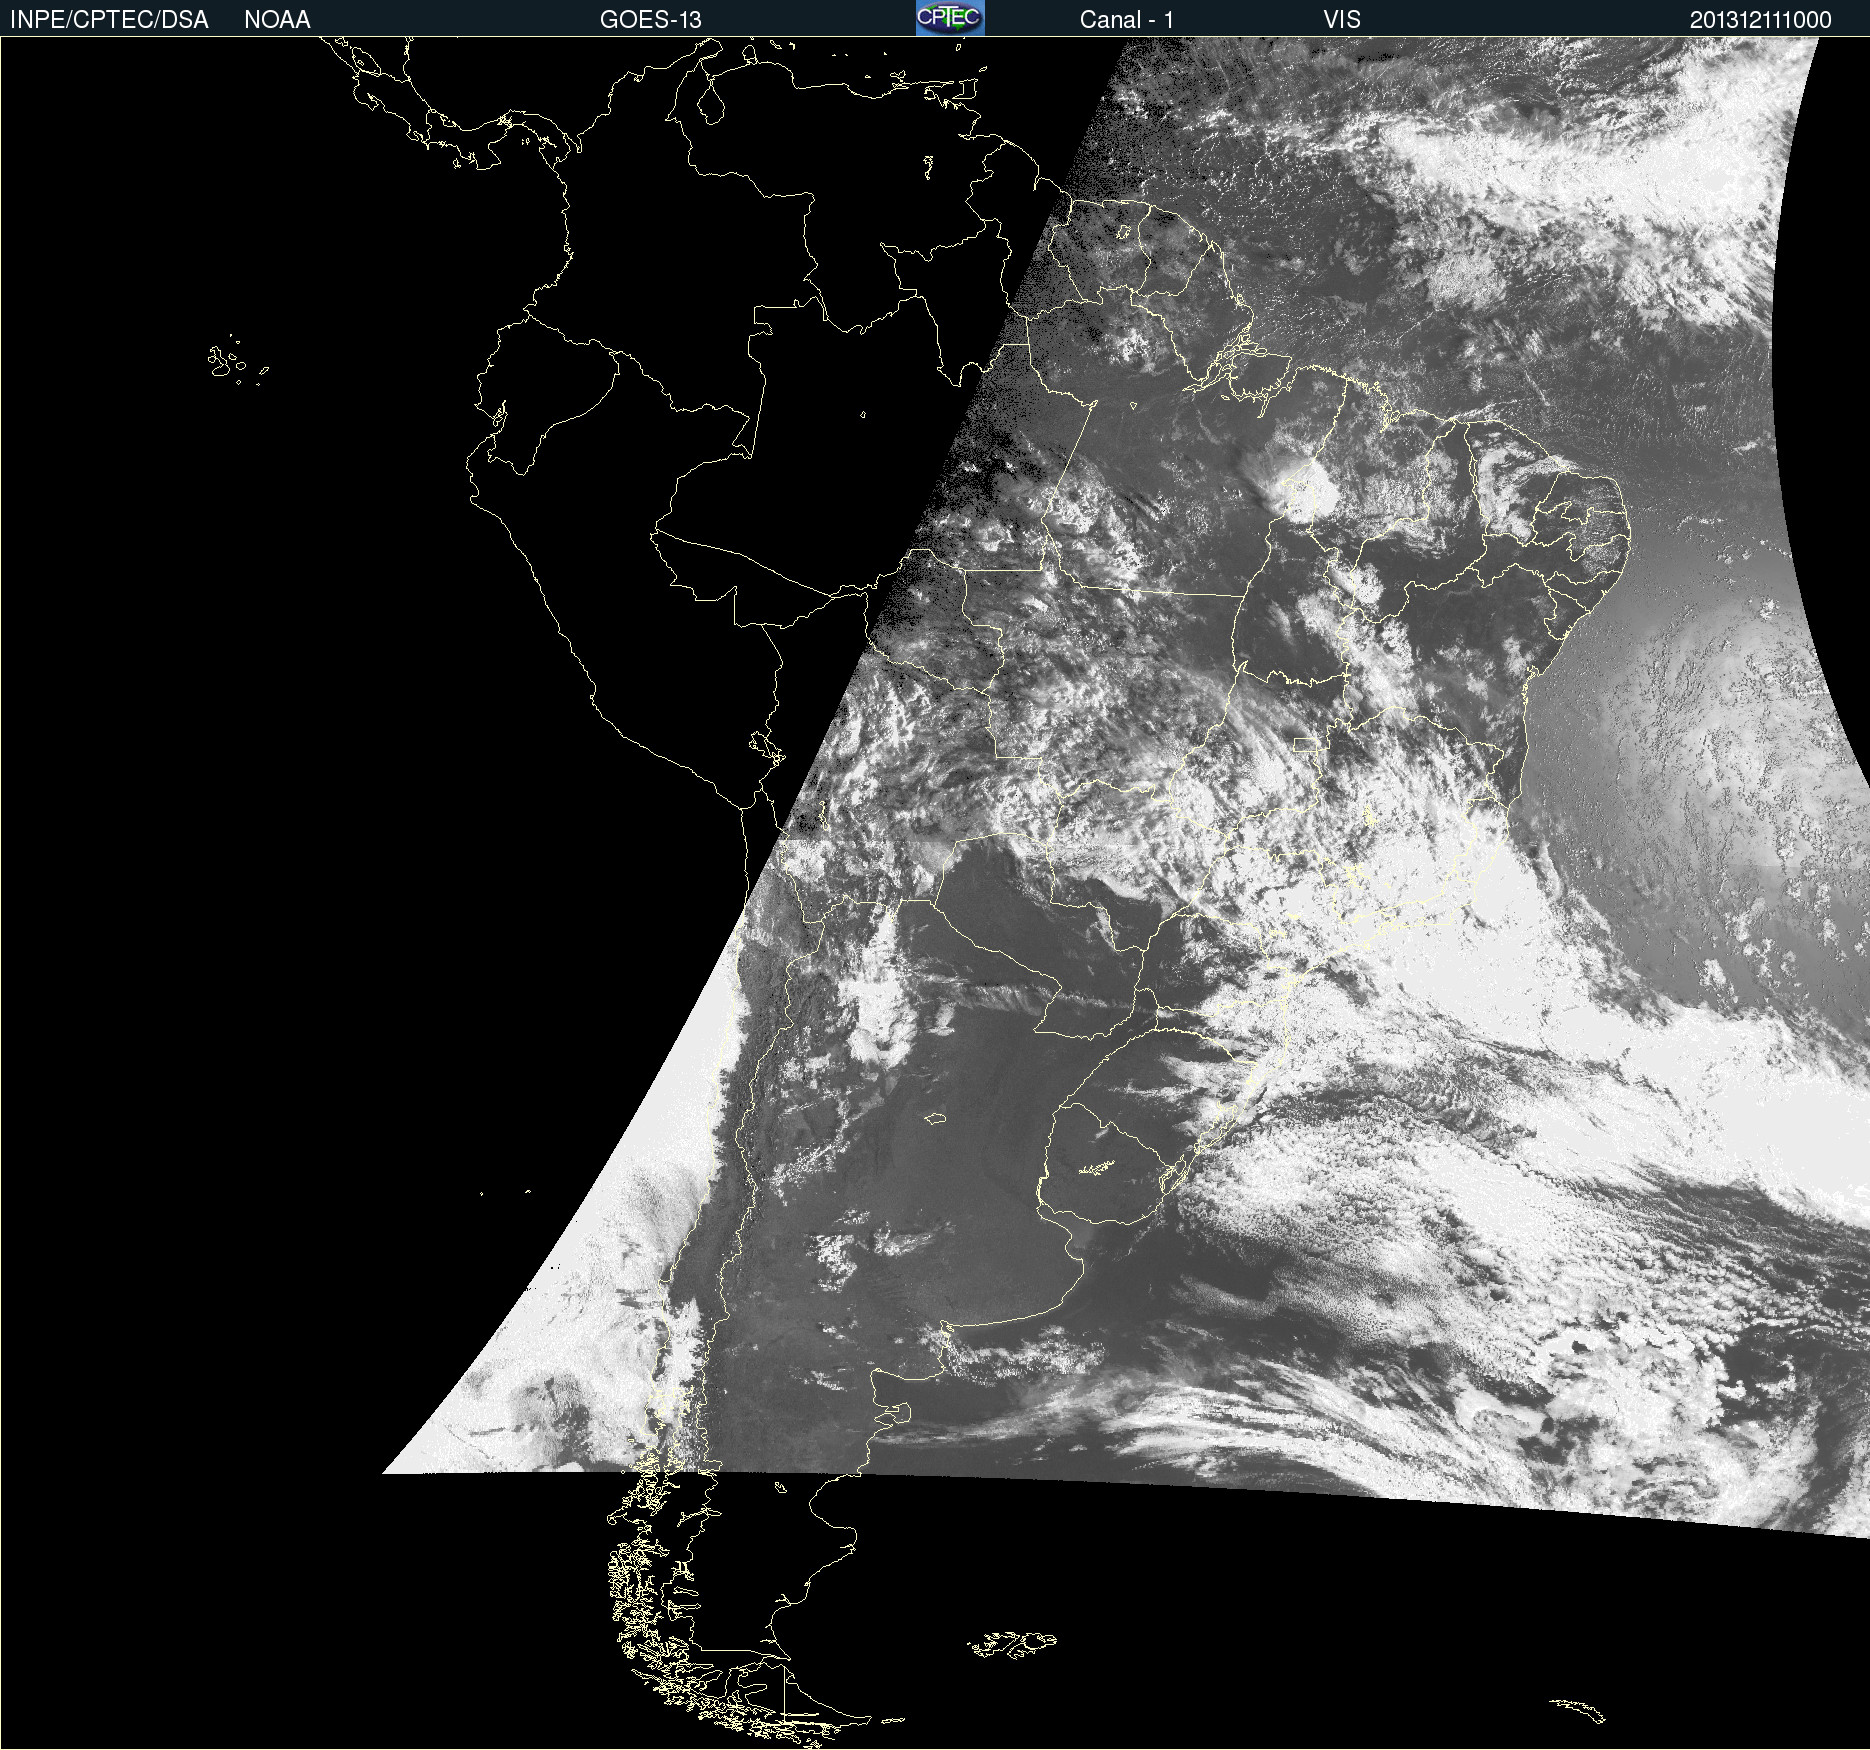Select the 201312111000 timestamp text
This screenshot has height=1750, width=1870.
click(x=1761, y=20)
